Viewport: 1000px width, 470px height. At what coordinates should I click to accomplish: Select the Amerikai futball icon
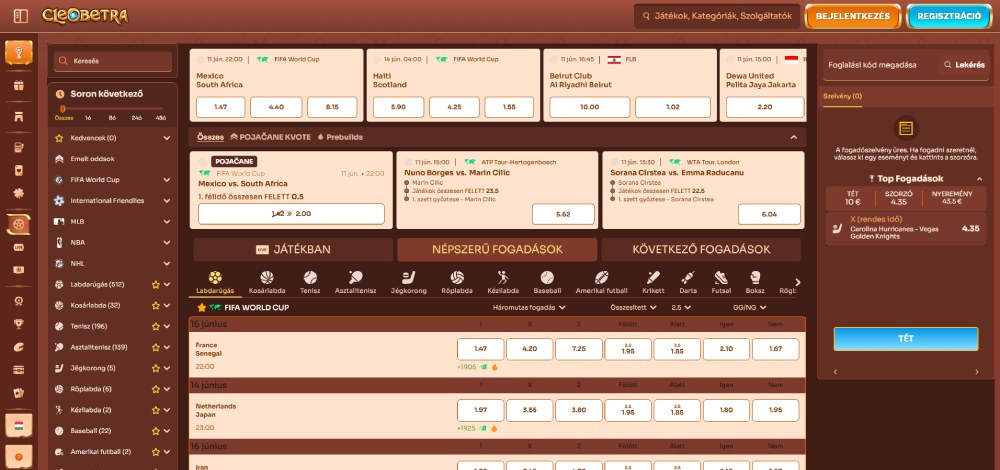pyautogui.click(x=601, y=277)
